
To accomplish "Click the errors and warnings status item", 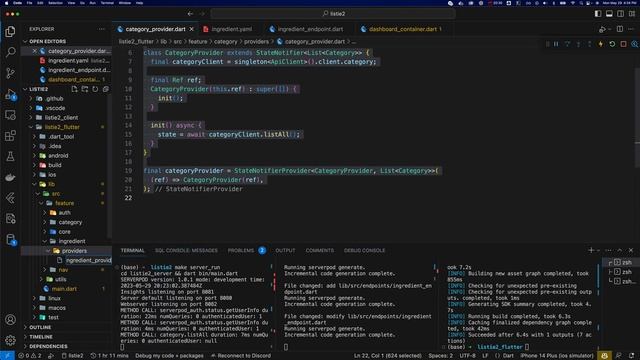I will click(x=30, y=356).
